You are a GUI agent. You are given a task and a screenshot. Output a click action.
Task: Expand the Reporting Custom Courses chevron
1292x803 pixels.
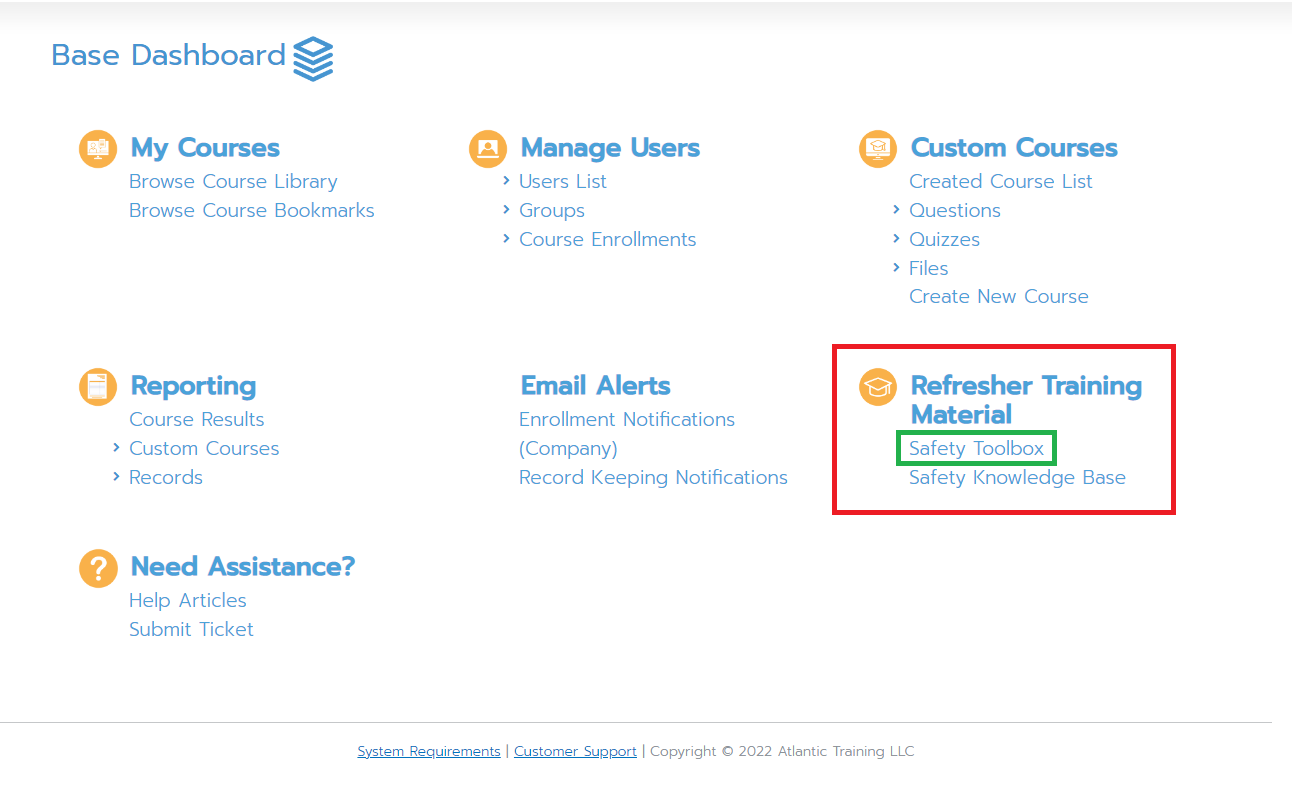pos(117,447)
